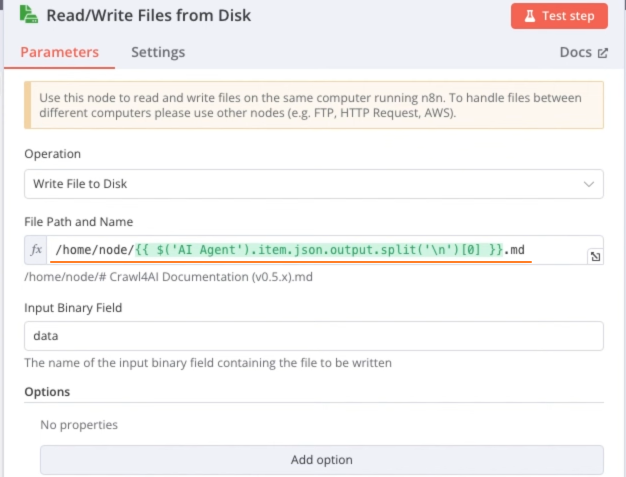Click the Read/Write Files node icon
Screen dimensions: 626x477
(x=30, y=15)
